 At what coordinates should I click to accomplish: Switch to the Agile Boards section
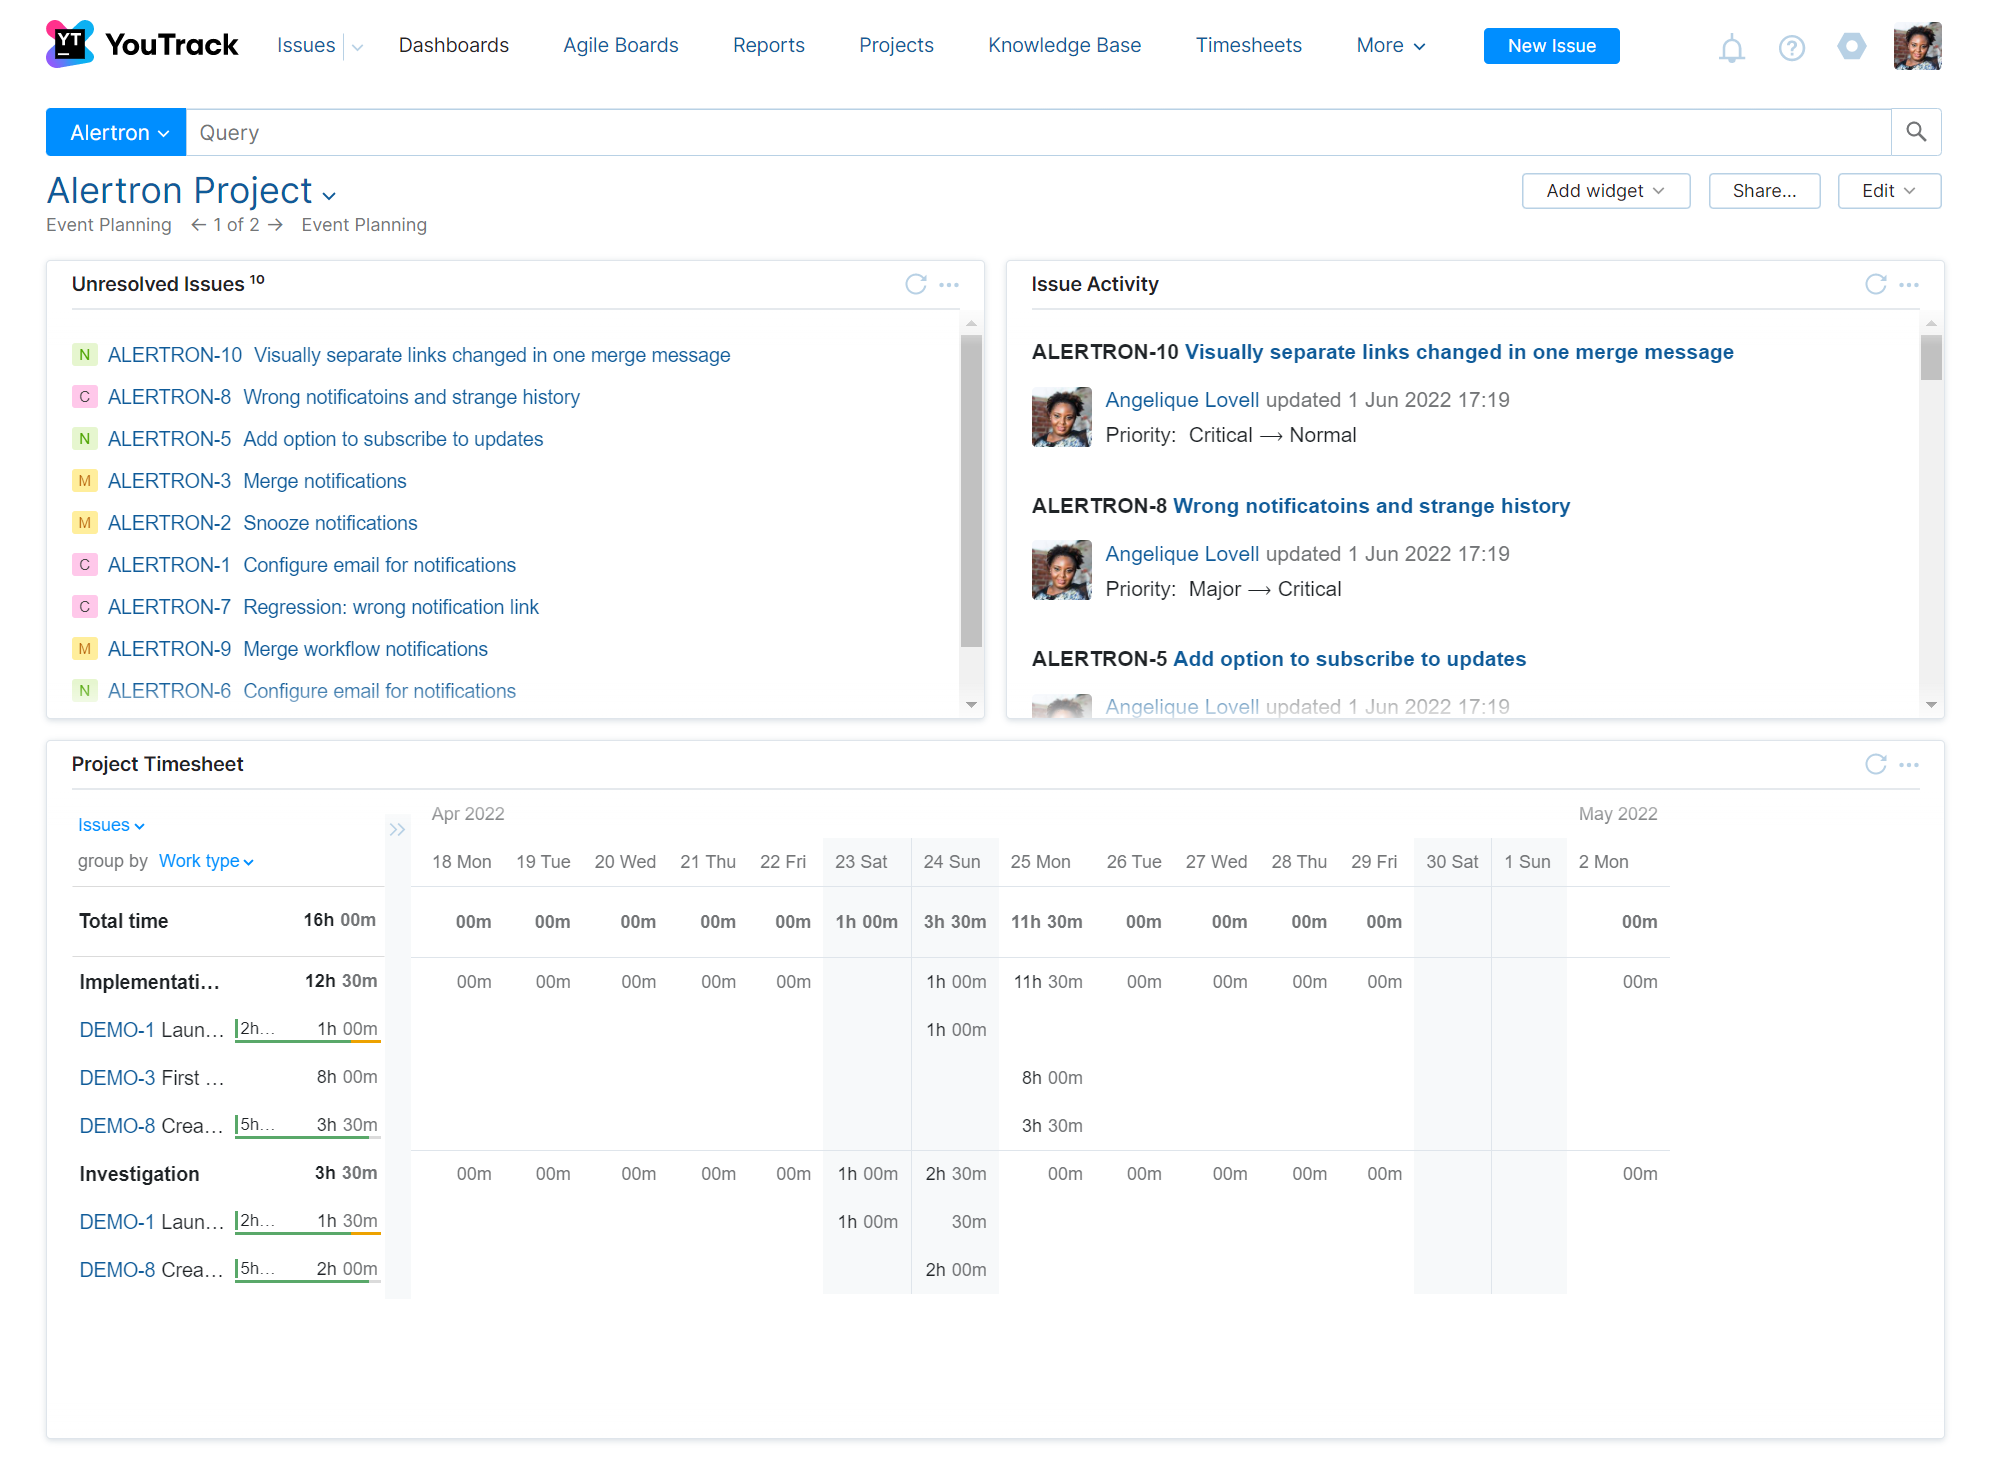click(620, 45)
